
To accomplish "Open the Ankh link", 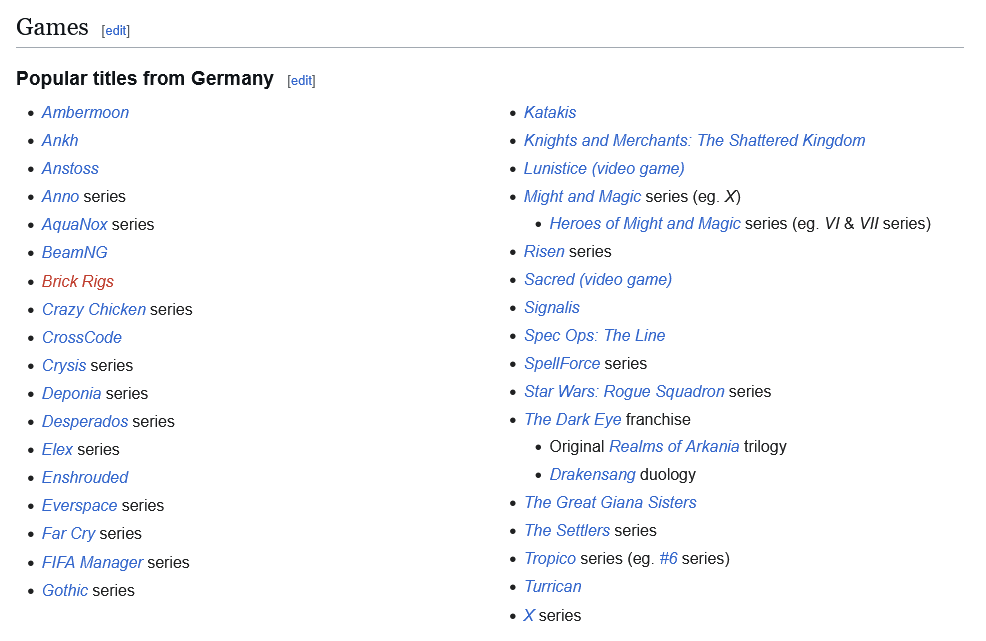I will [x=60, y=140].
